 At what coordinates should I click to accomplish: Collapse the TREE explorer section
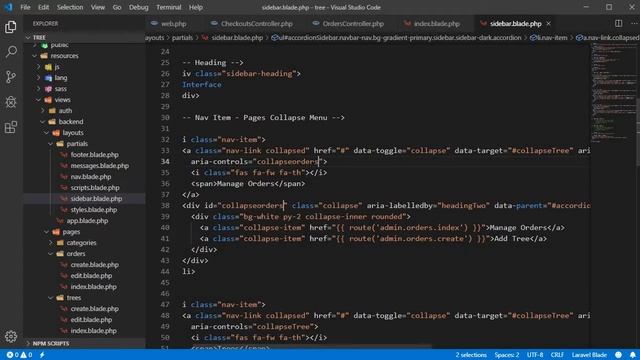40,37
